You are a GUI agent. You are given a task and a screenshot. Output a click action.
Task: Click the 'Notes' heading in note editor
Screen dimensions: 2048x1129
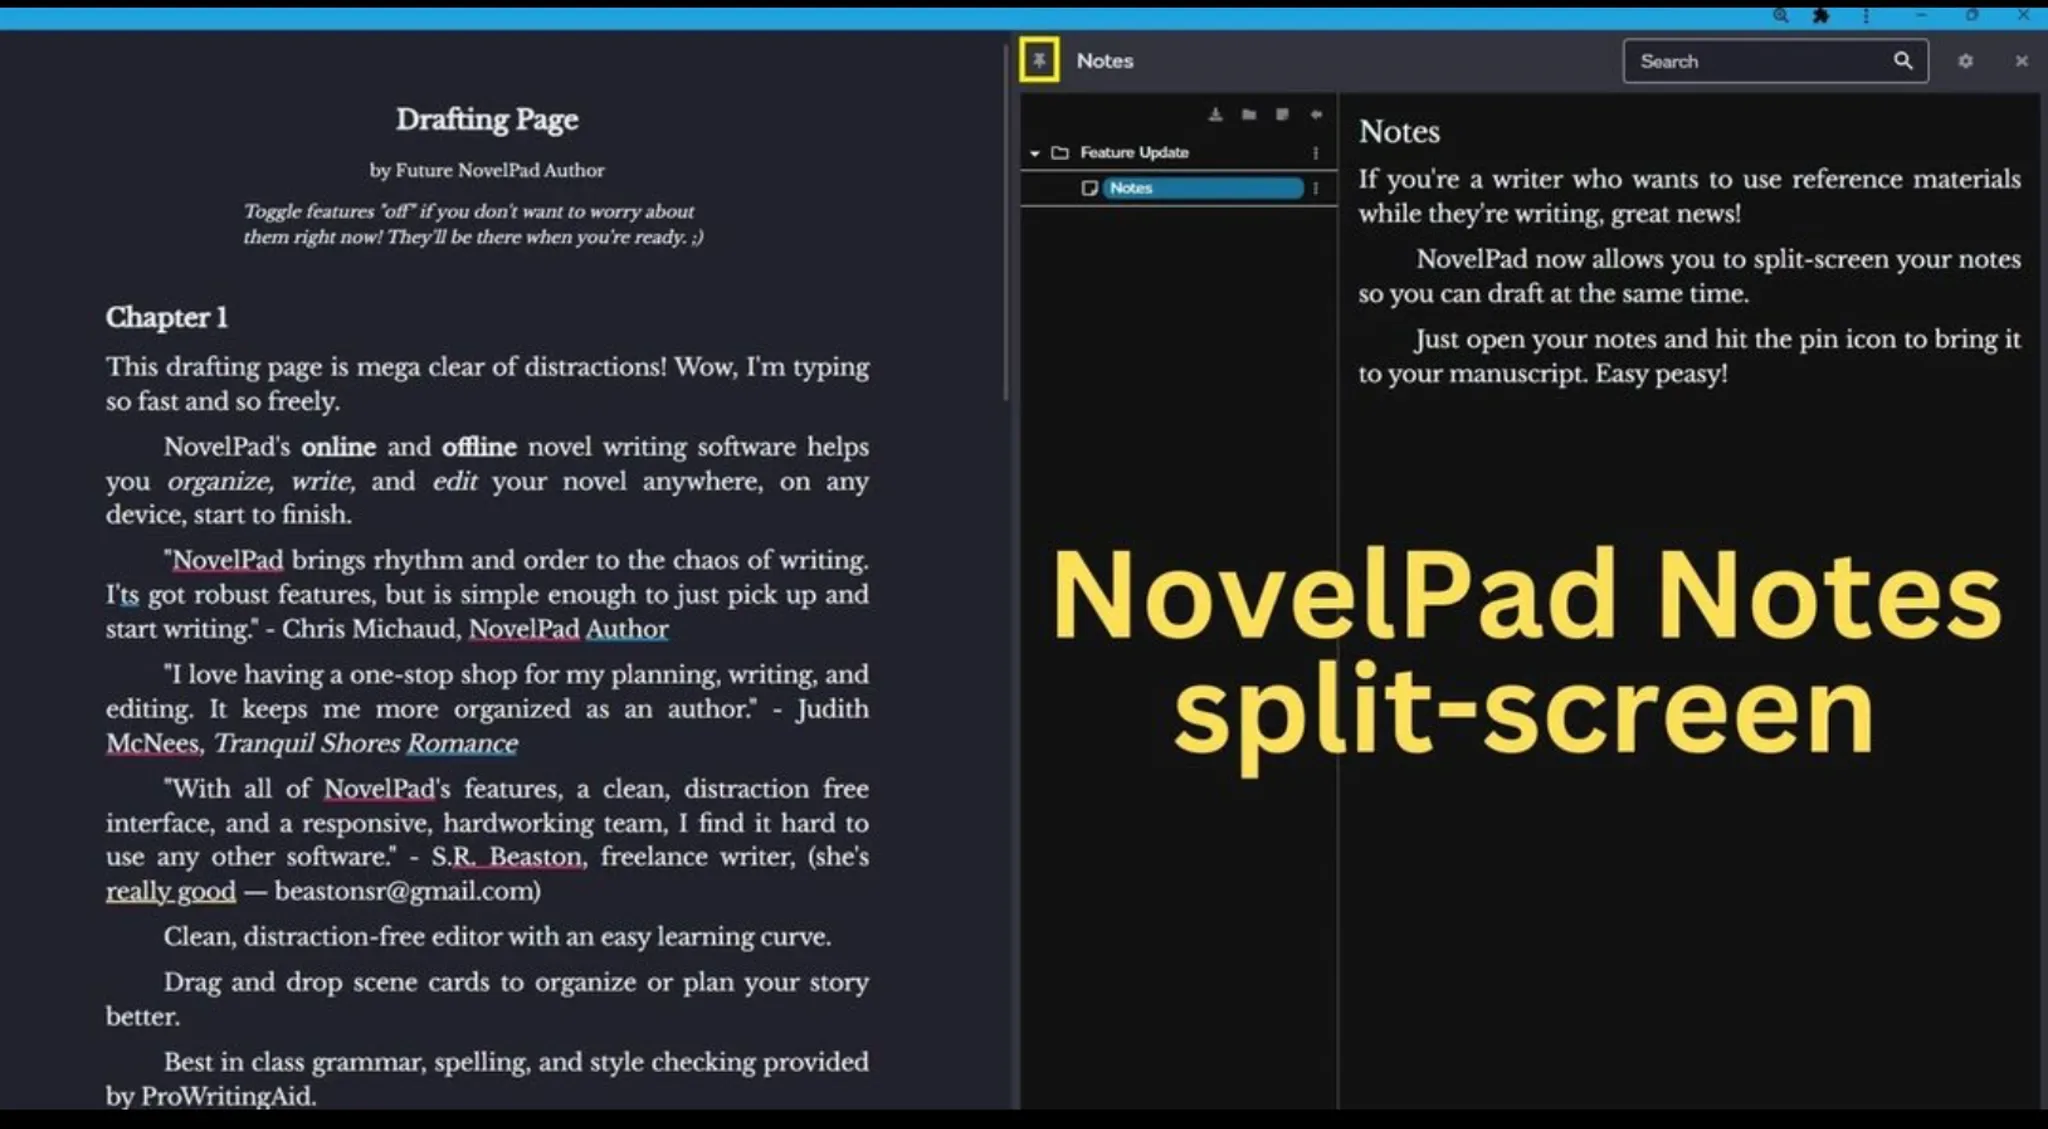pyautogui.click(x=1399, y=132)
